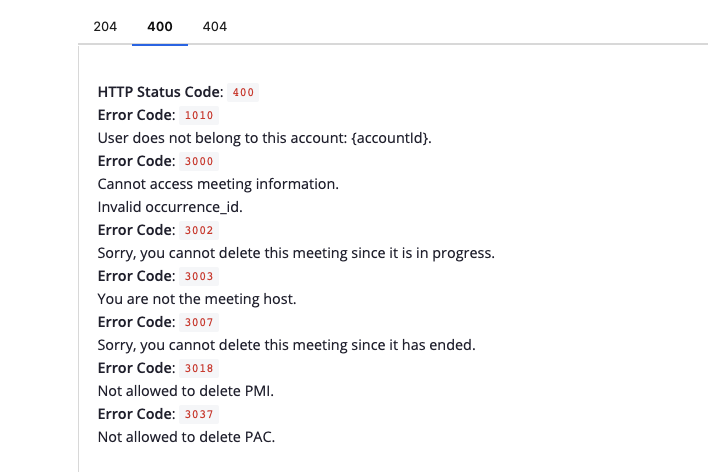
Task: Select the 400 response tab
Action: (x=159, y=26)
